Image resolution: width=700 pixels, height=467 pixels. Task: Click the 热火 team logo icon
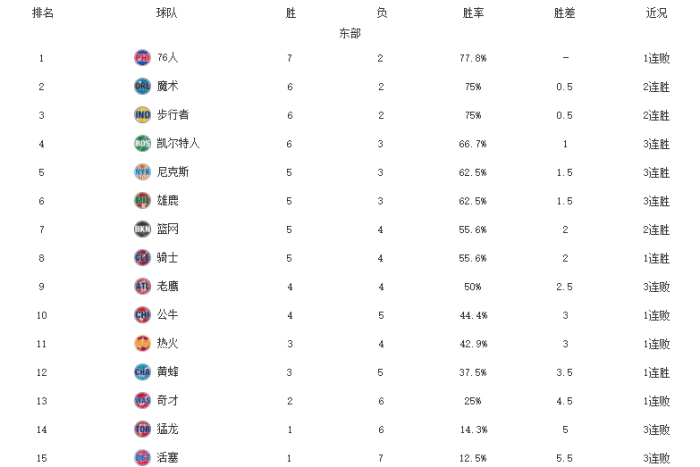[x=142, y=343]
